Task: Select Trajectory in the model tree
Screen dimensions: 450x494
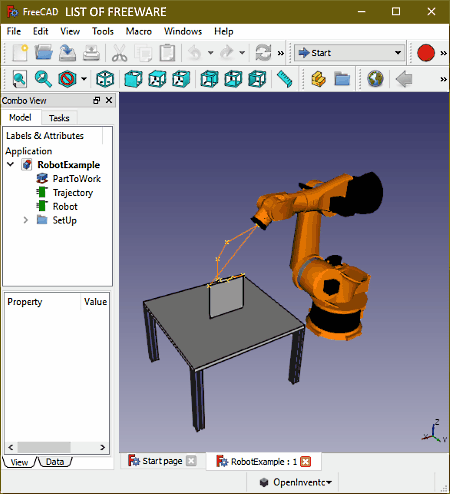Action: coord(73,193)
